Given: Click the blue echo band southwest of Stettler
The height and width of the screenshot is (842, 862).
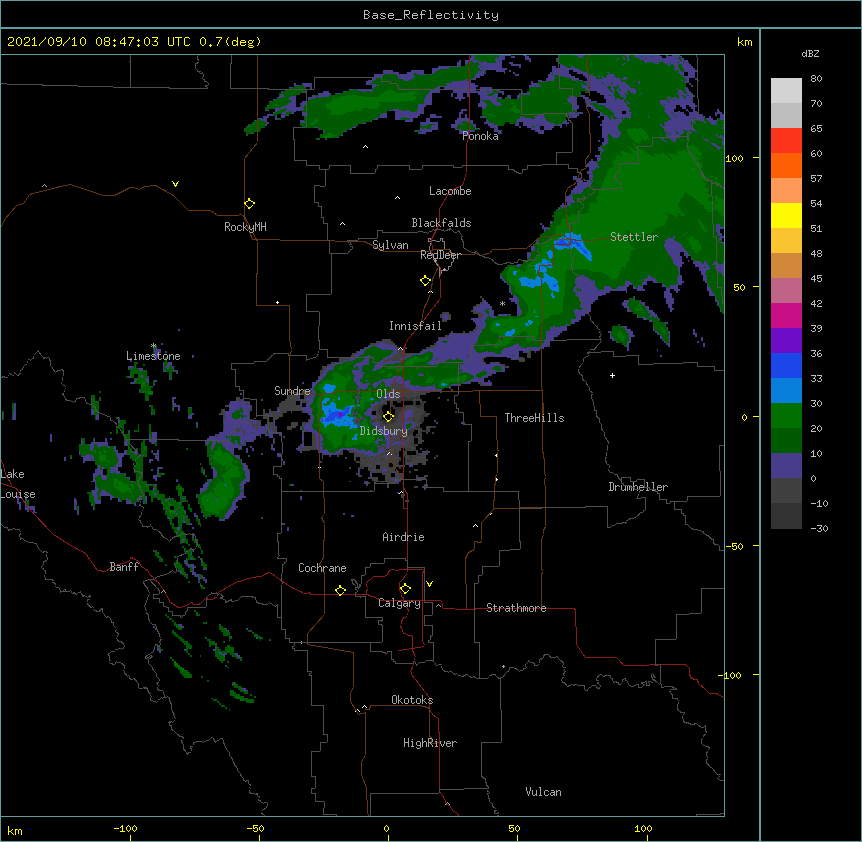Looking at the screenshot, I should 572,246.
